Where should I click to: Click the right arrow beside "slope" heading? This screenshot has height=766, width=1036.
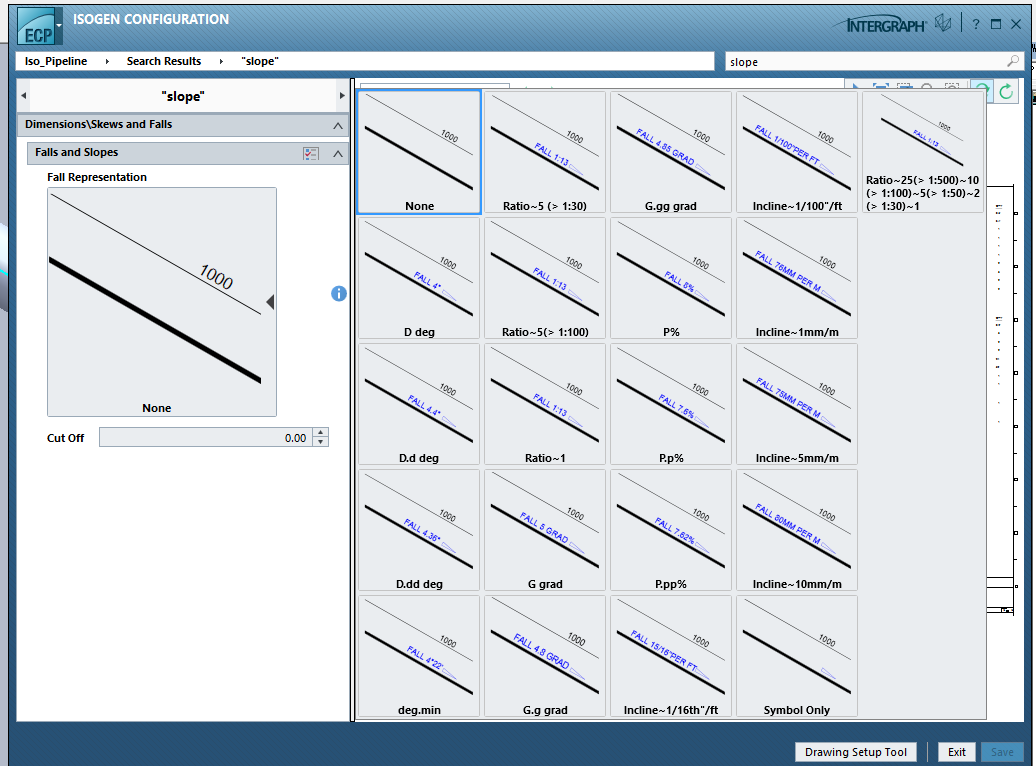point(342,96)
